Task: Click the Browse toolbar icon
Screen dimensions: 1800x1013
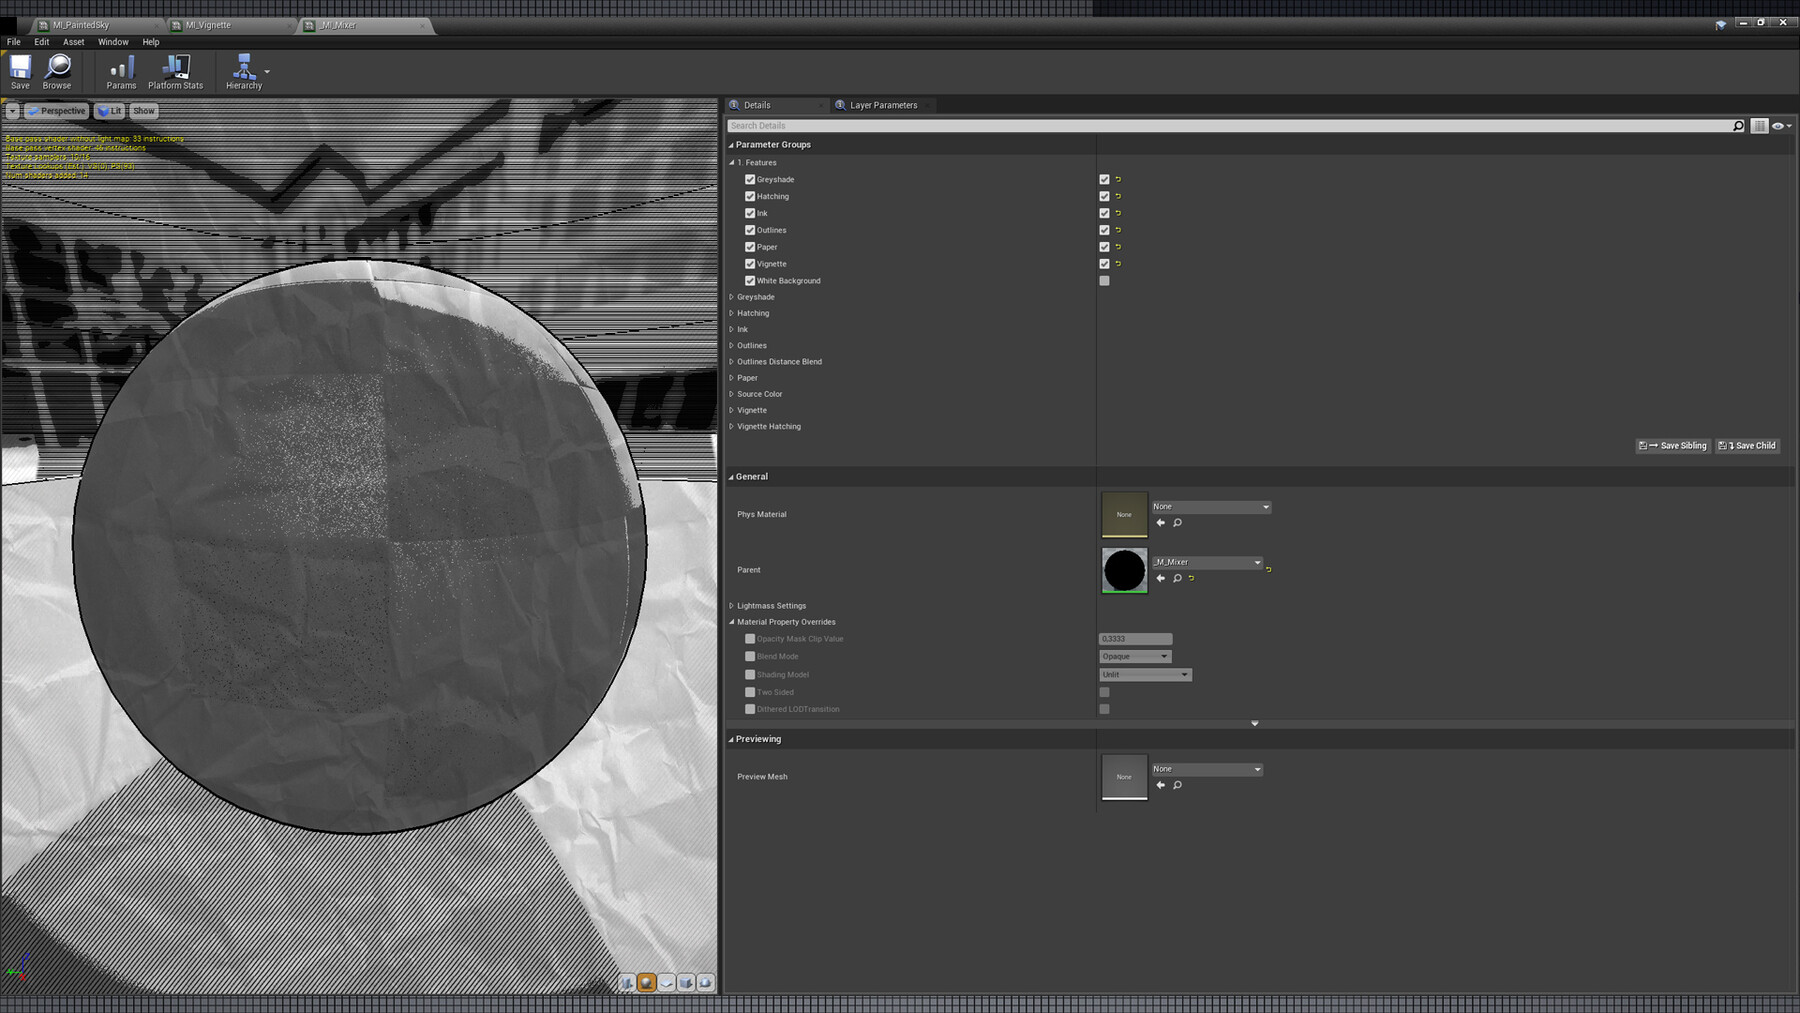Action: pyautogui.click(x=56, y=70)
